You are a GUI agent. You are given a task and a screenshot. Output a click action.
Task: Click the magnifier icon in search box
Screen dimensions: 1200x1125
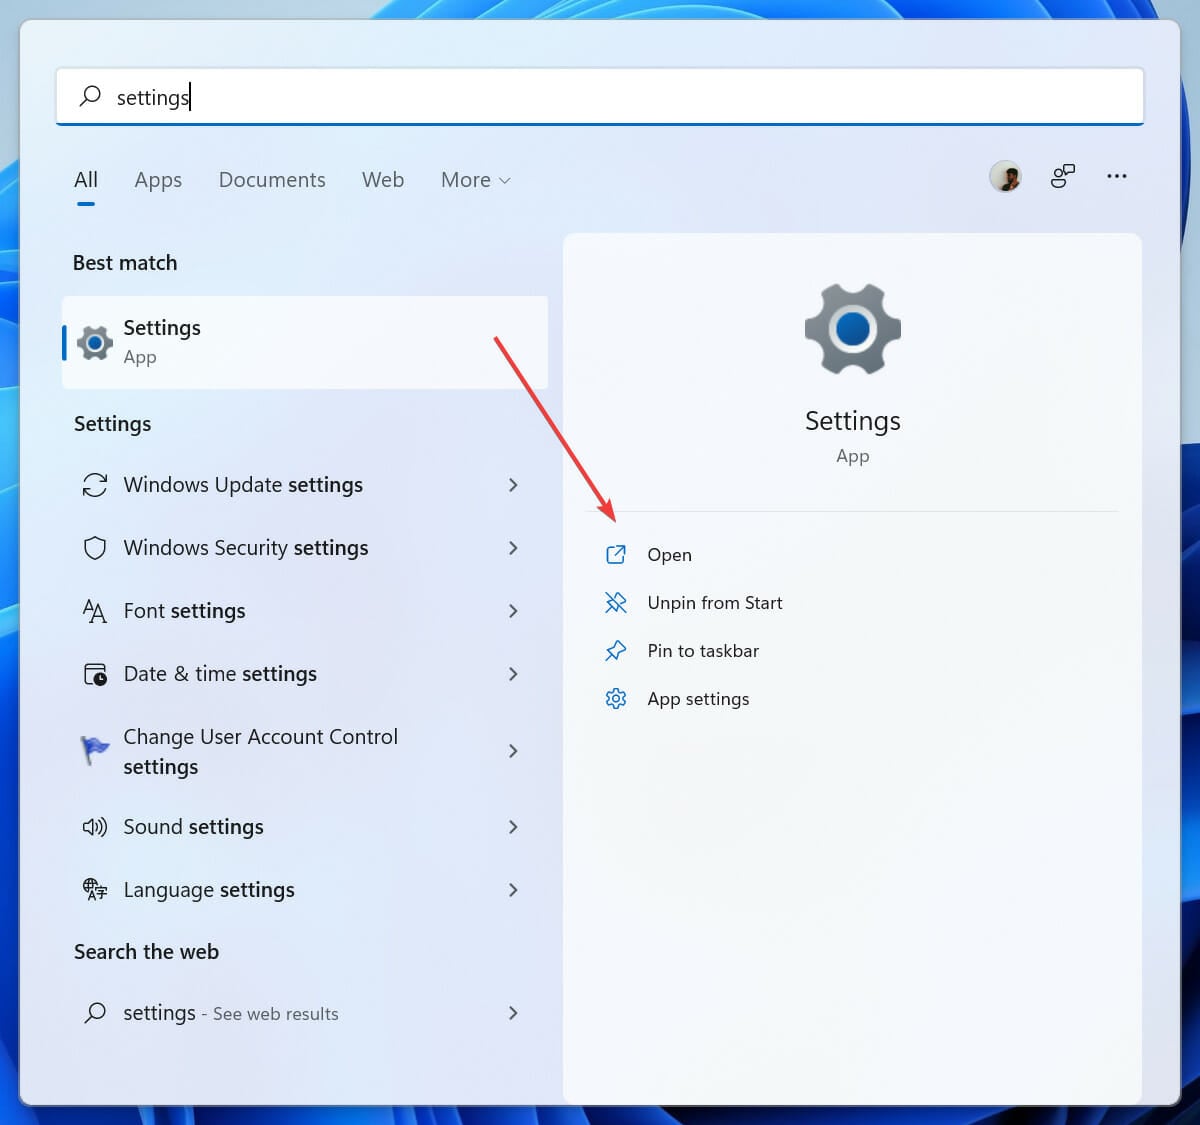coord(90,96)
